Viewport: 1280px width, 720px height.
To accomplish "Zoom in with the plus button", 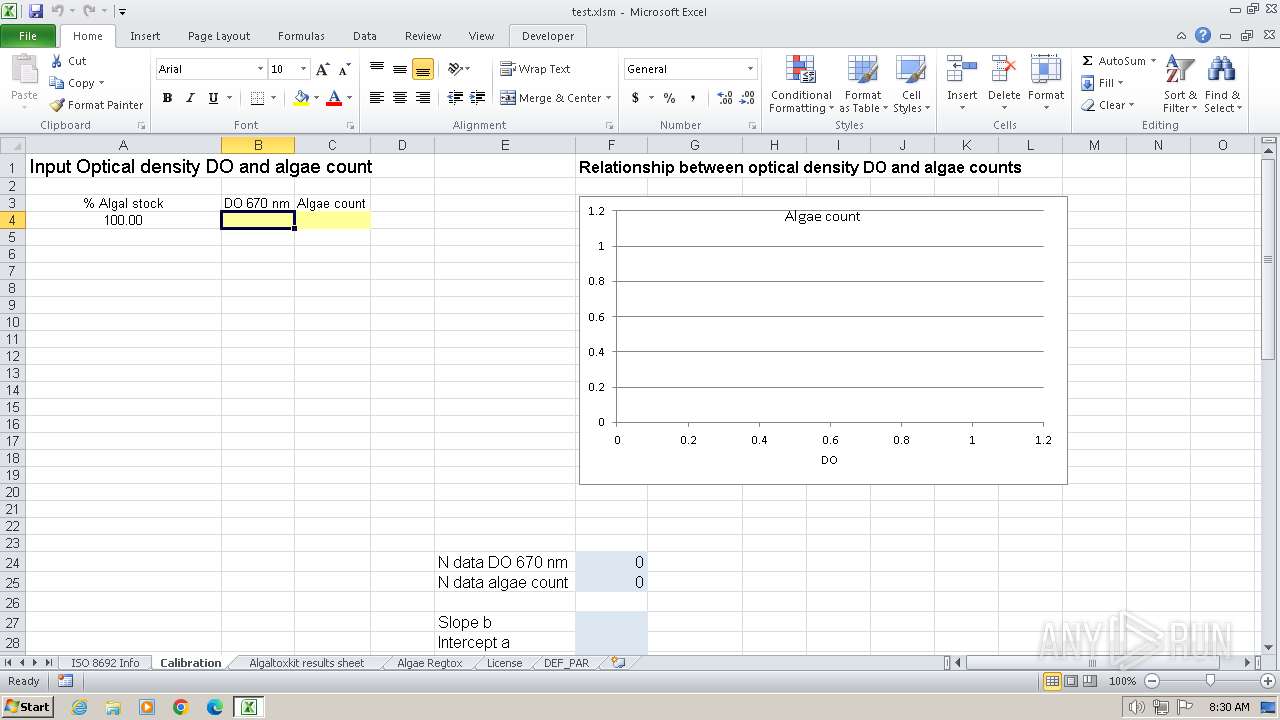I will tap(1268, 681).
